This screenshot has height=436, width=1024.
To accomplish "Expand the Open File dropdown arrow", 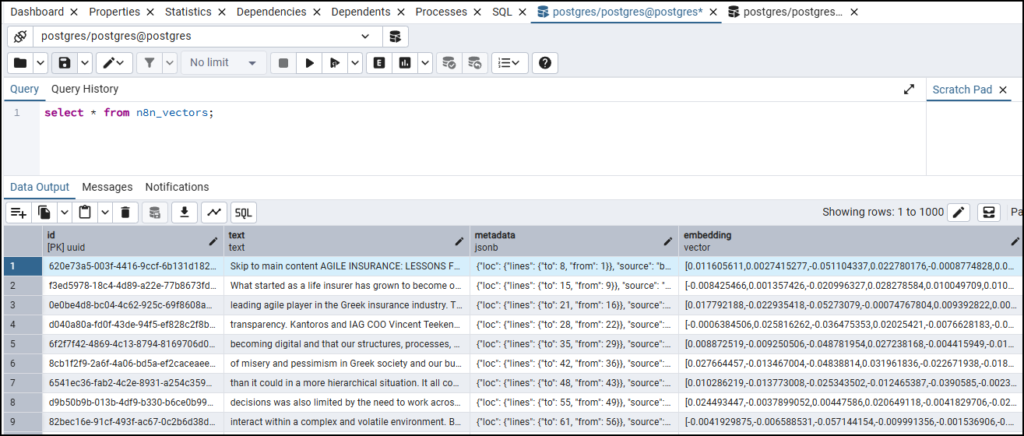I will coord(40,63).
